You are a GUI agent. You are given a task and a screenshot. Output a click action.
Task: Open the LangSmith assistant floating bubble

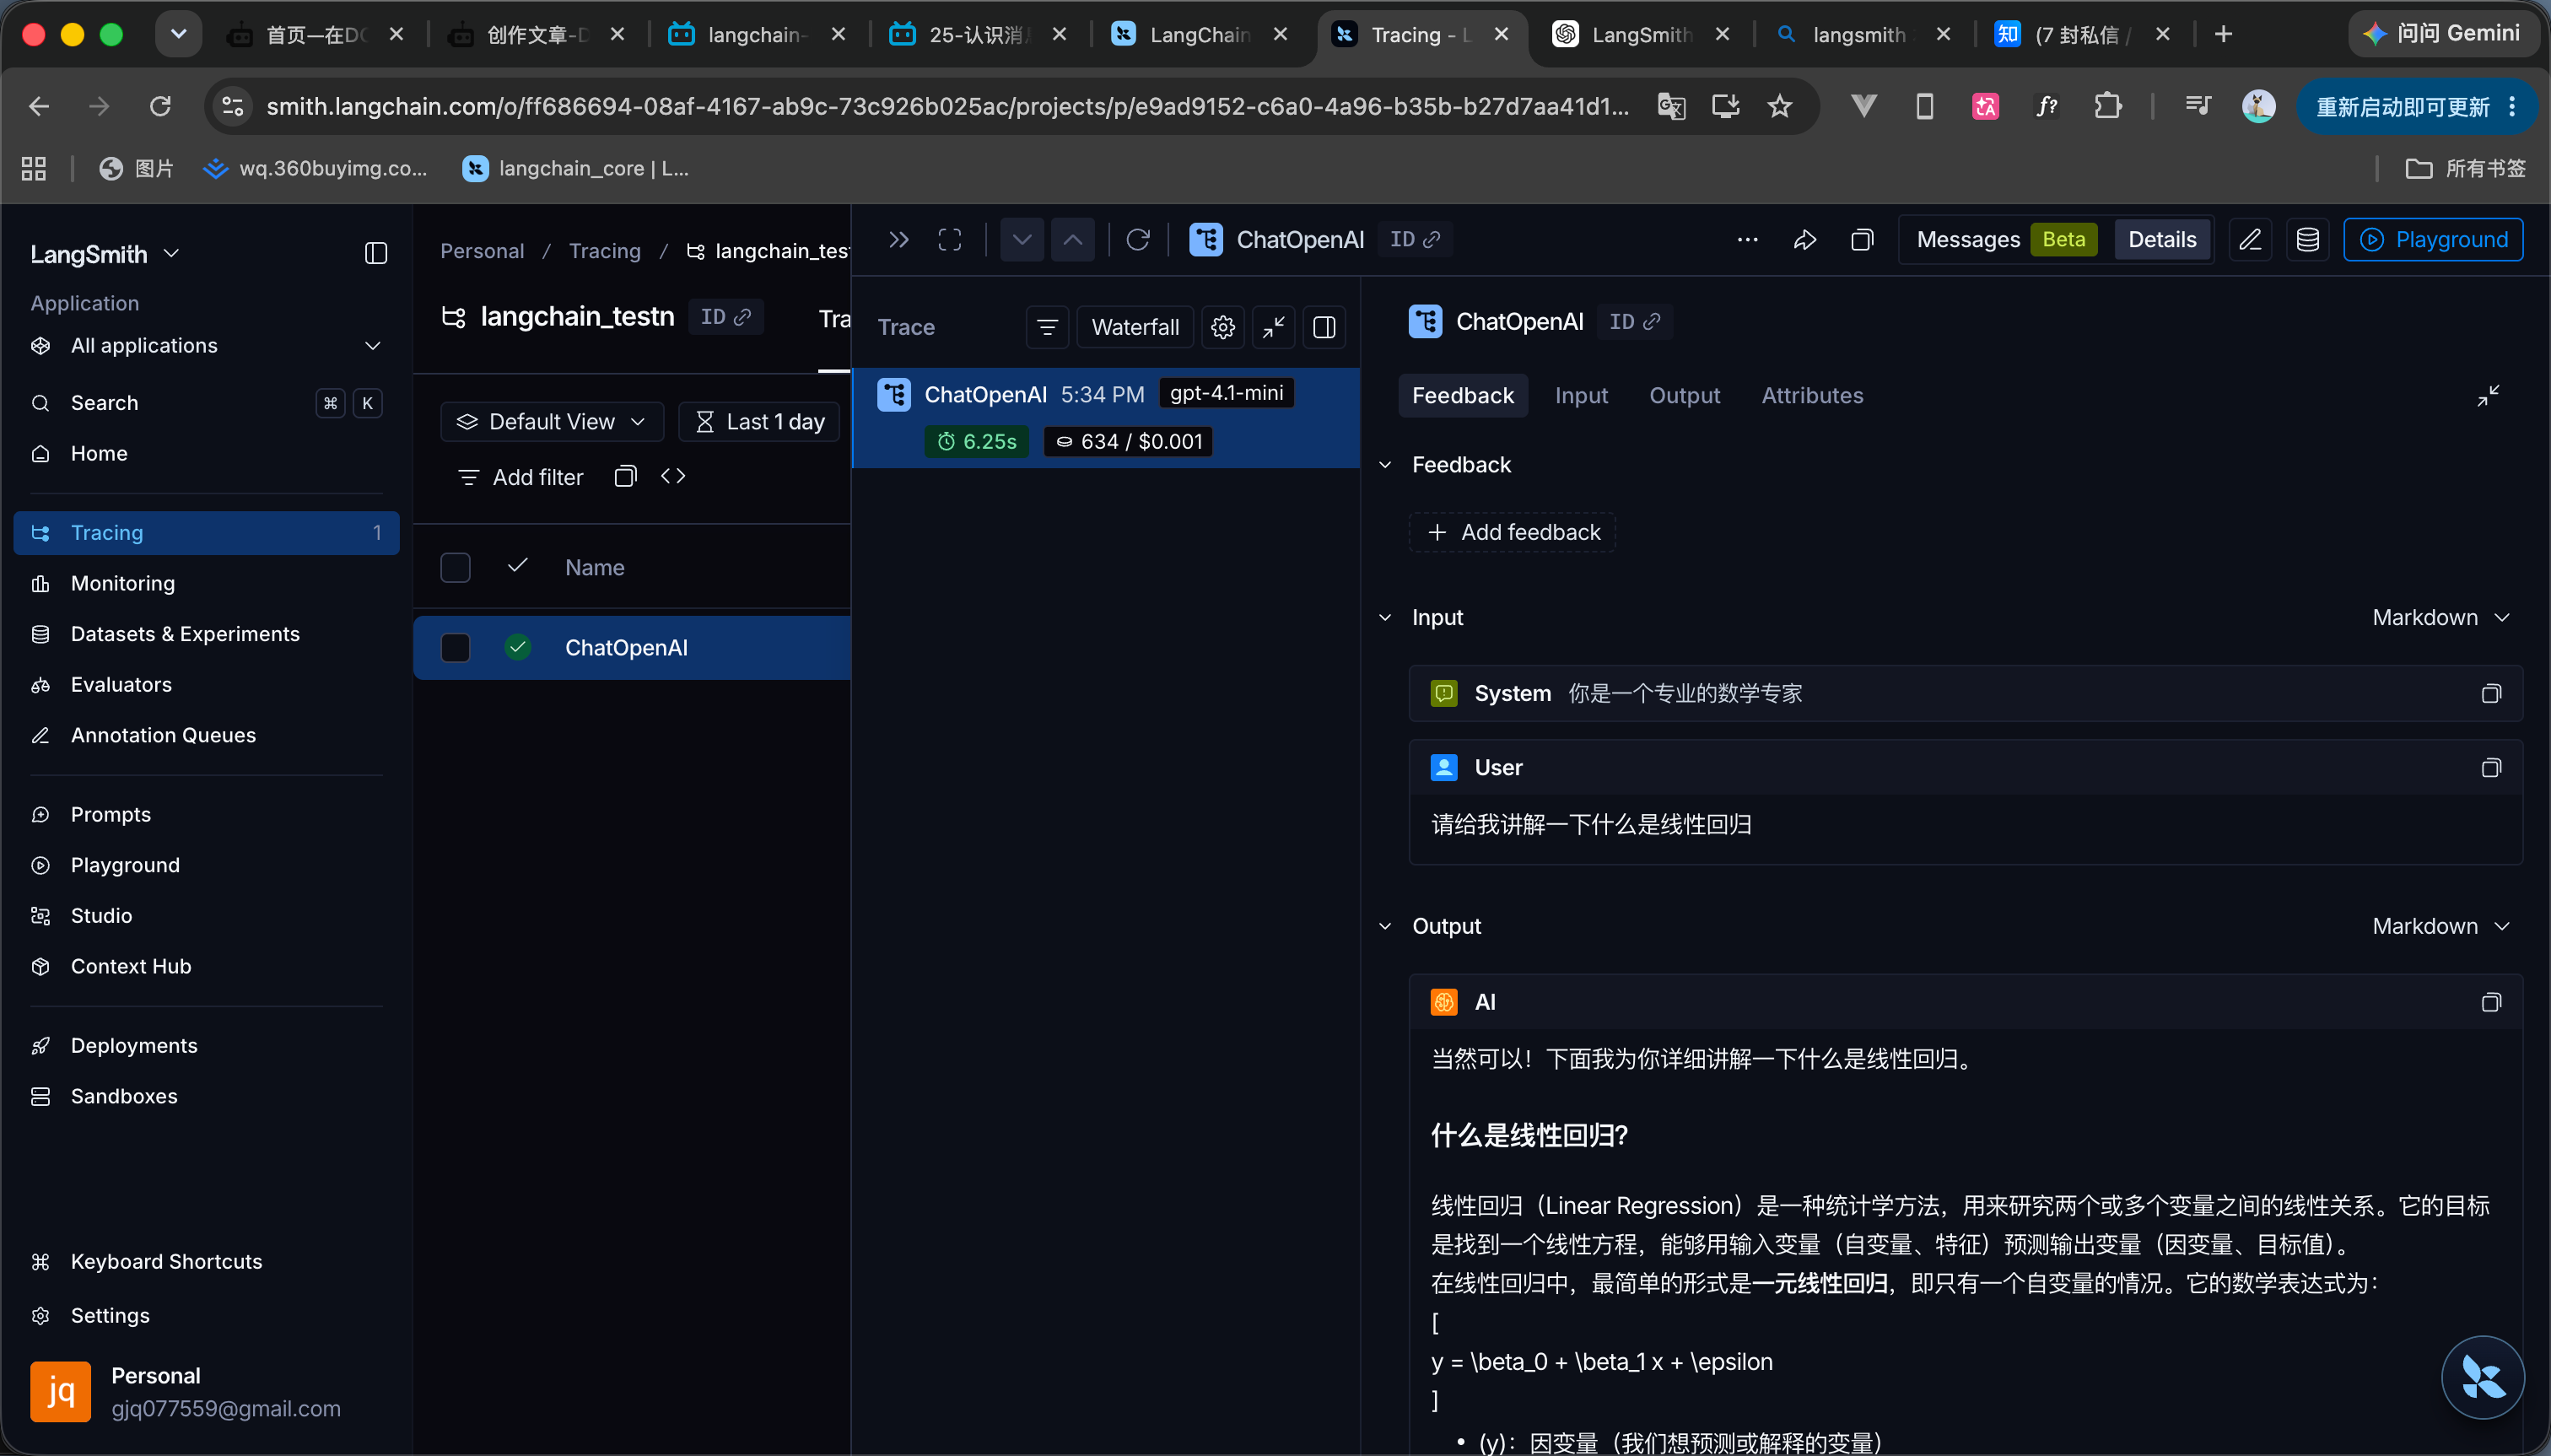tap(2482, 1377)
